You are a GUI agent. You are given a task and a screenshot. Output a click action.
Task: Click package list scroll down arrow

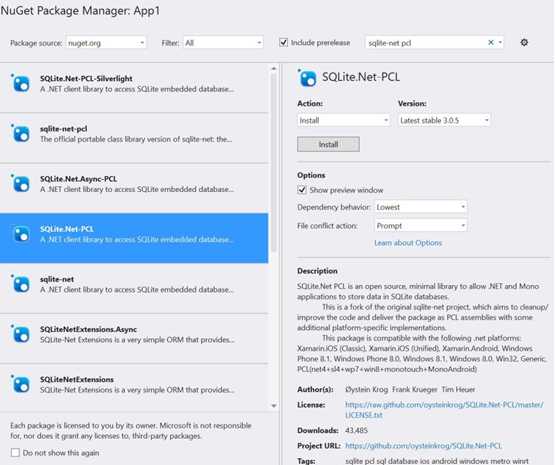[274, 406]
